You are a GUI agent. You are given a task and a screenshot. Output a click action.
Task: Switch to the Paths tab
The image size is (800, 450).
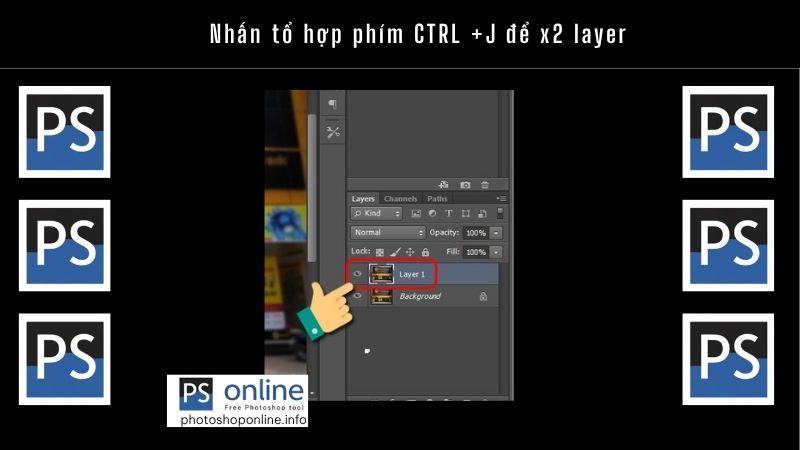[437, 198]
